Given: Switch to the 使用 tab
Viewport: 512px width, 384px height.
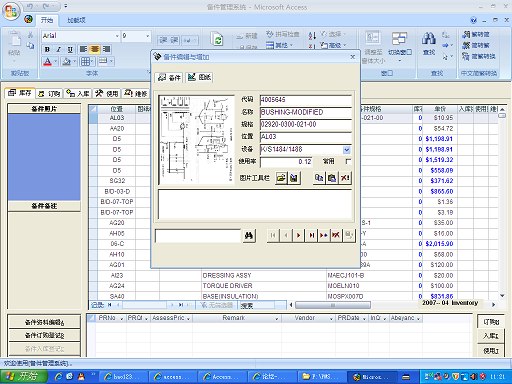Looking at the screenshot, I should (107, 94).
